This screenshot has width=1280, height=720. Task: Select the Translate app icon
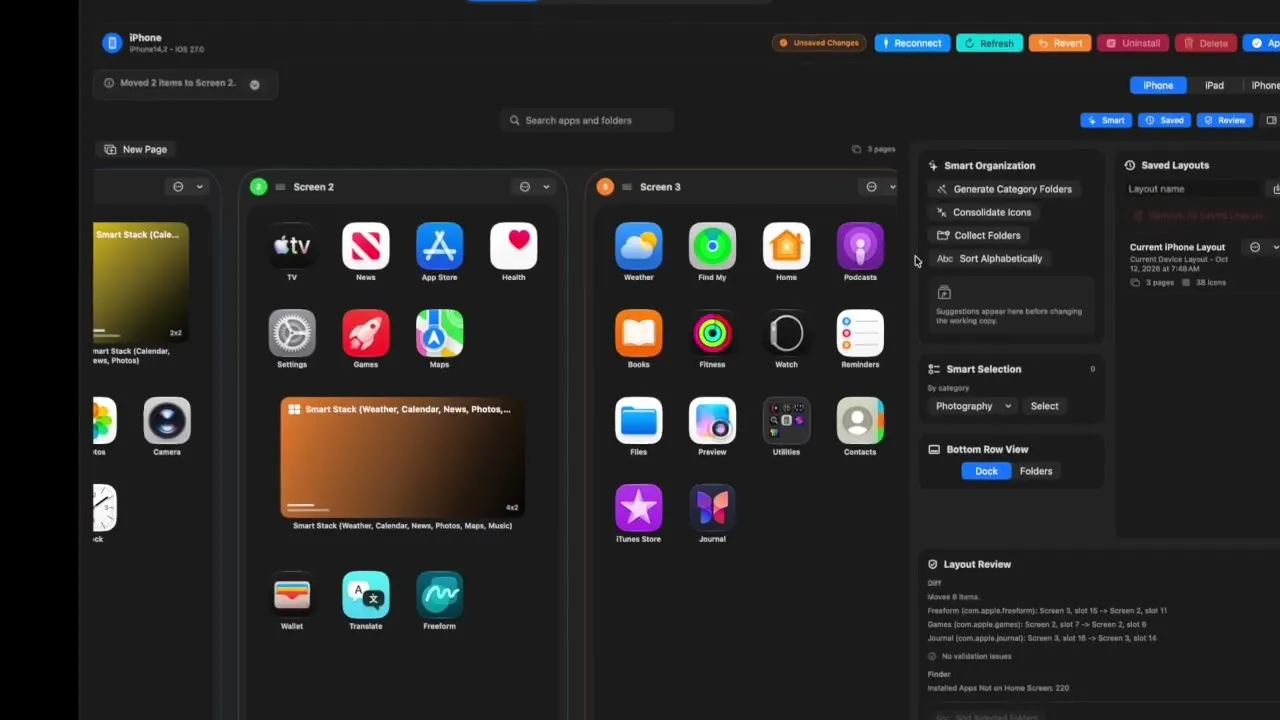pos(366,595)
